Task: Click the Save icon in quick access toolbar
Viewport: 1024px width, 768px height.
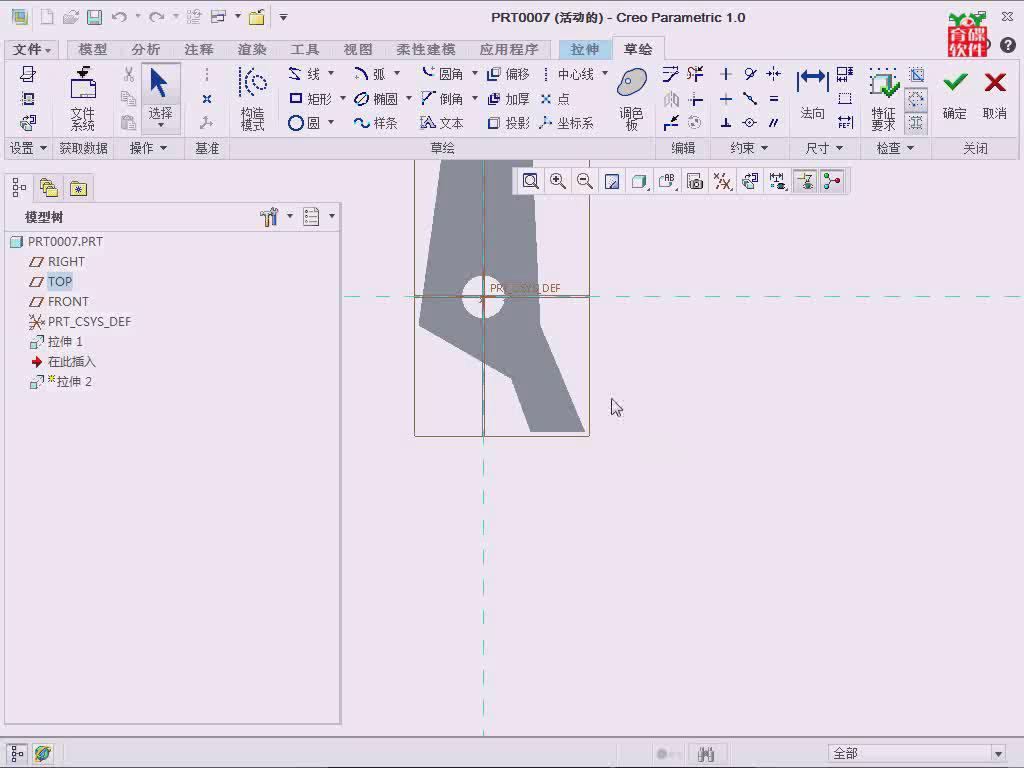Action: [x=95, y=17]
